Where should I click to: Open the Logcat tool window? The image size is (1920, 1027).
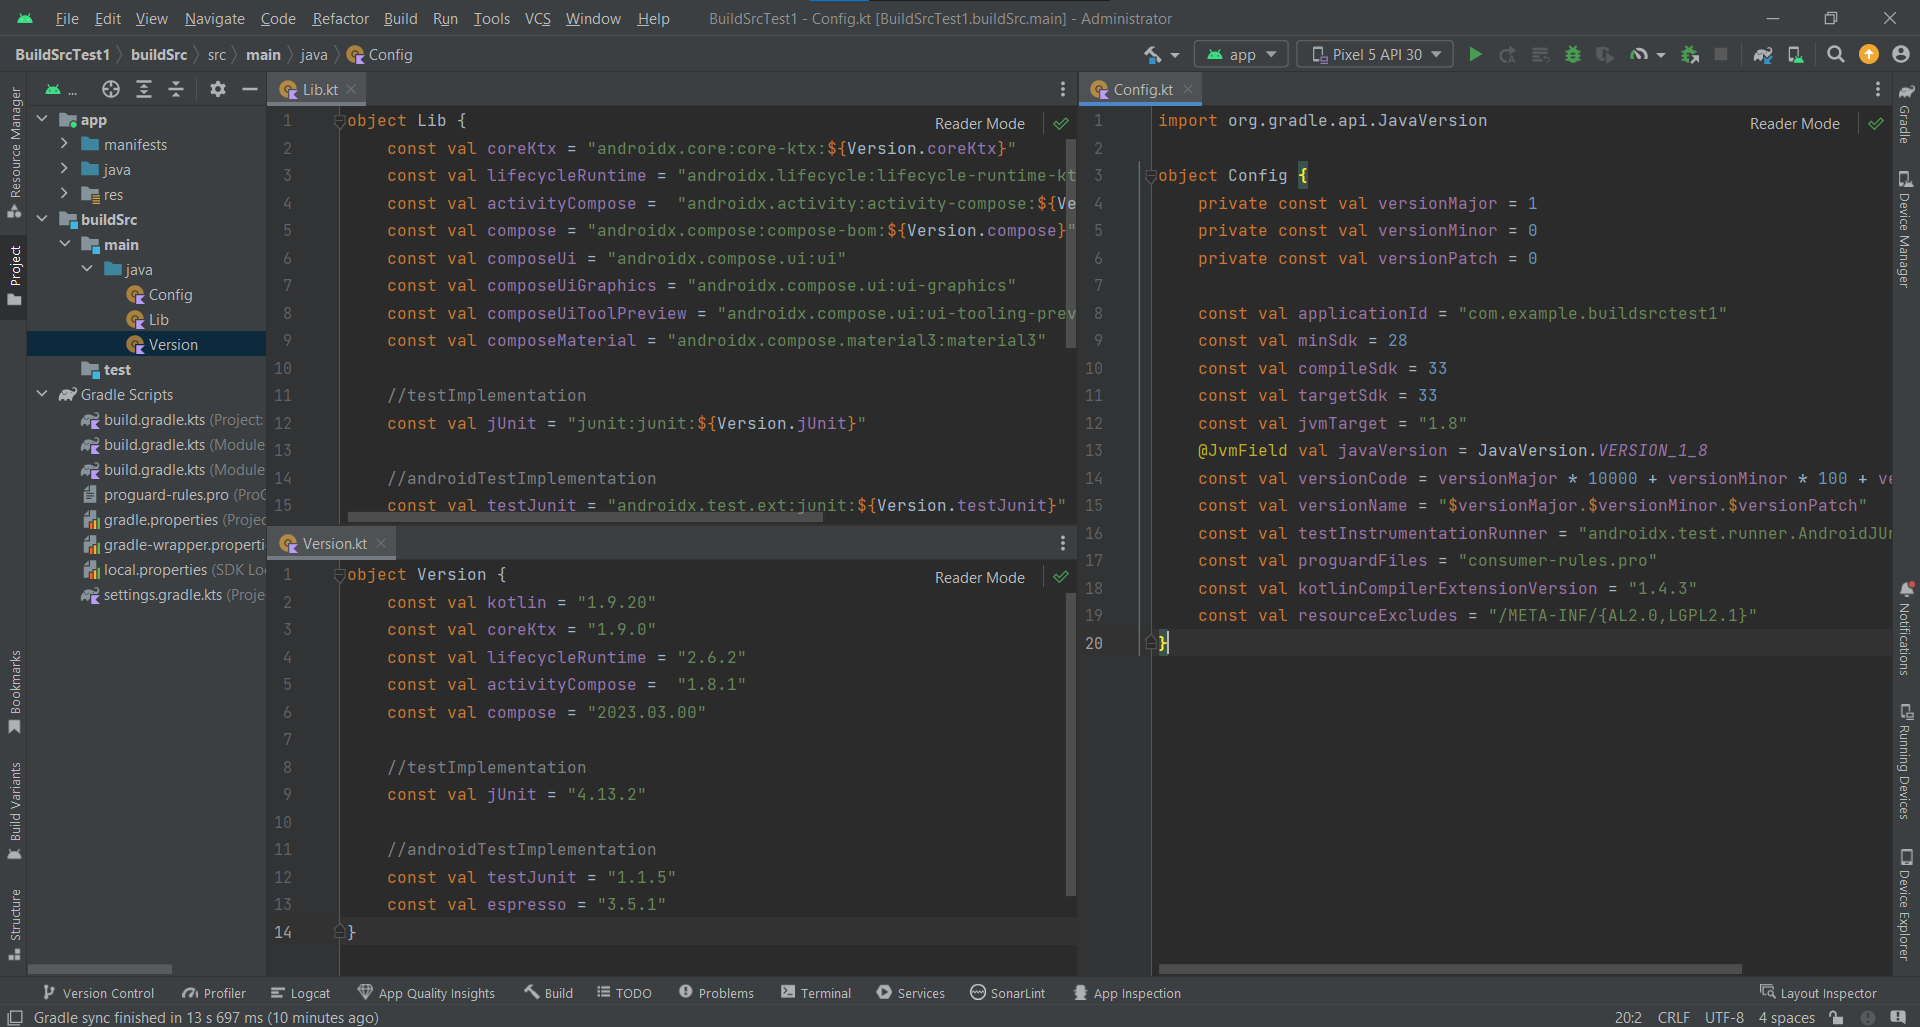point(300,993)
